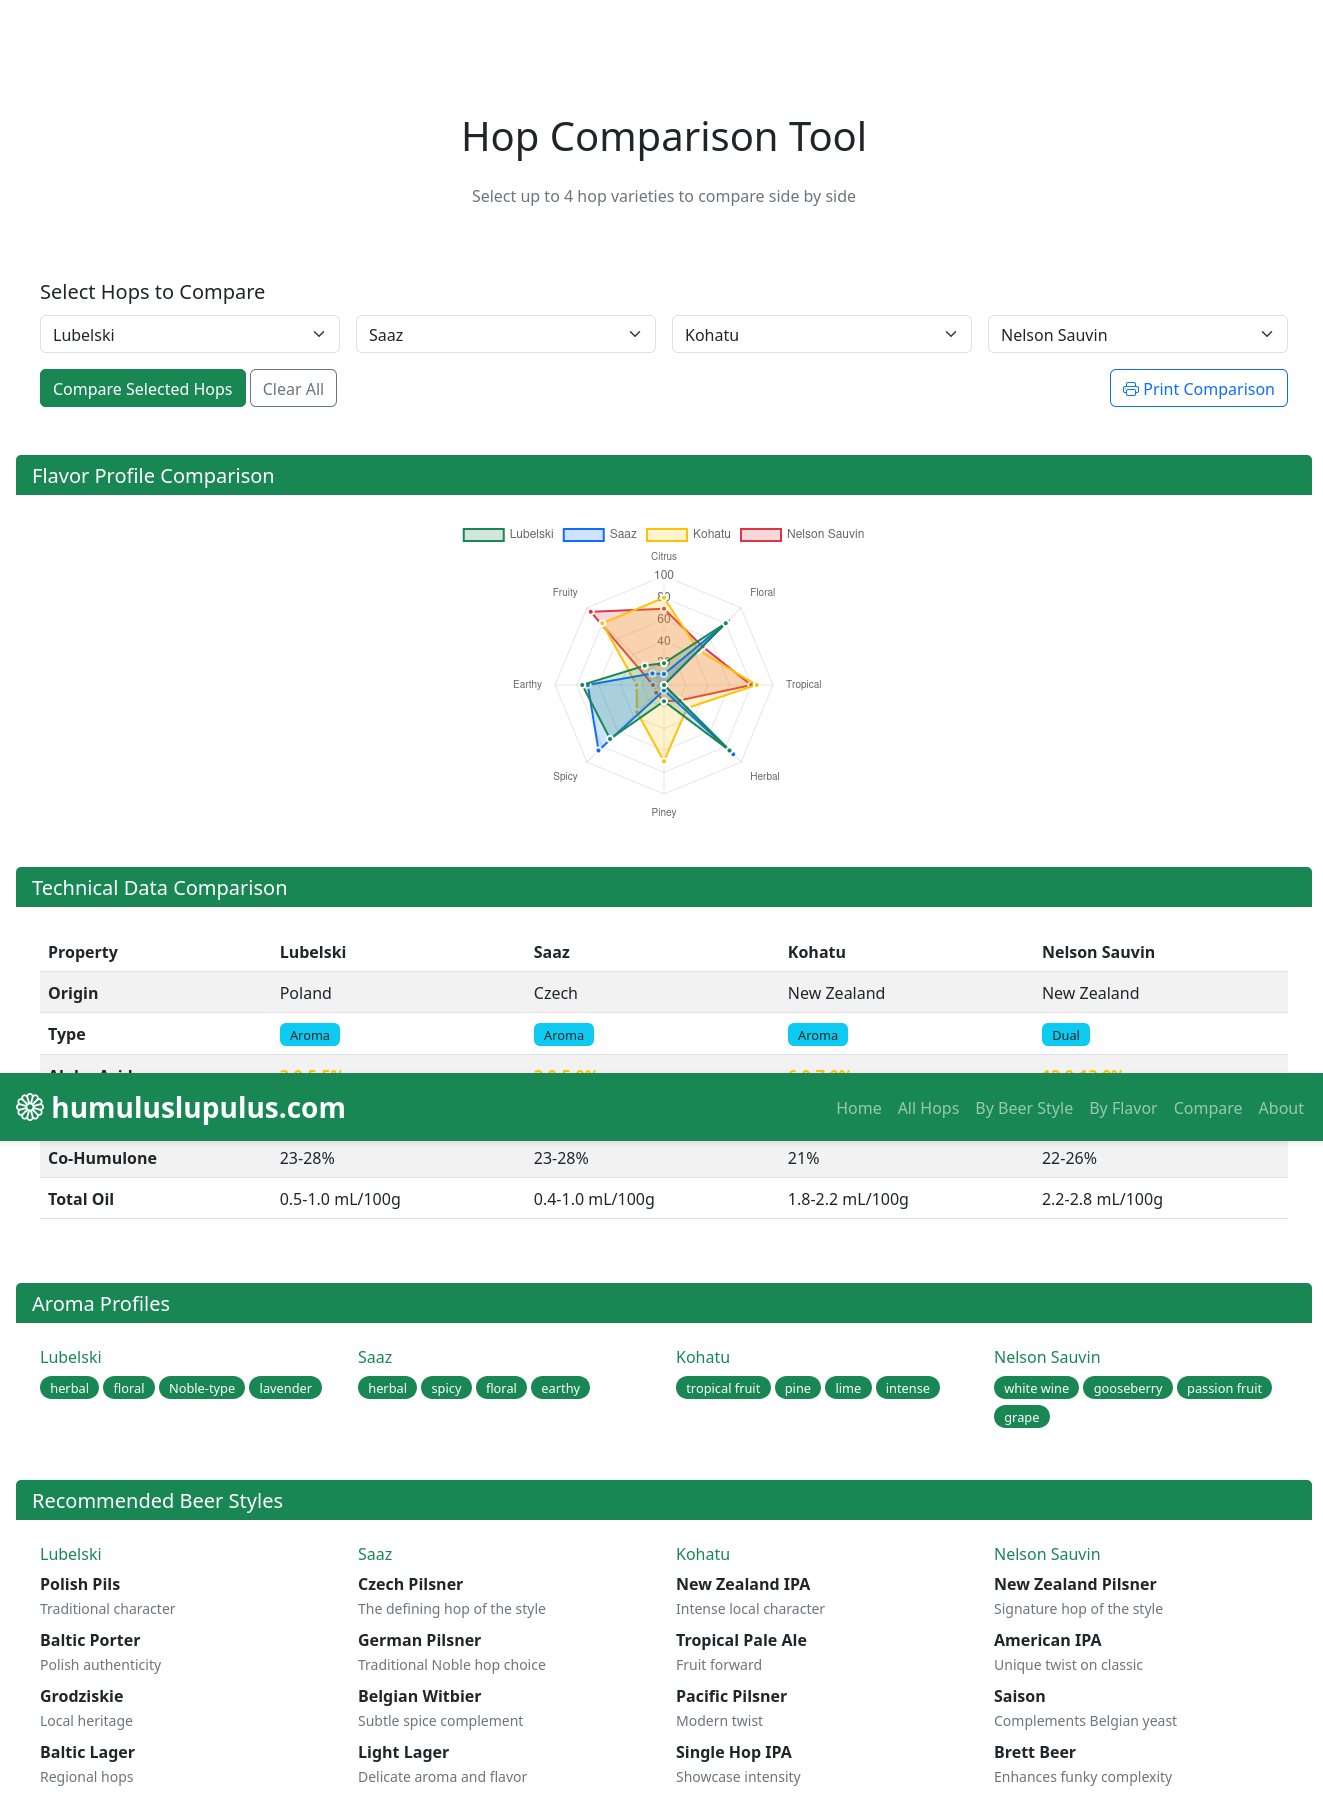This screenshot has width=1323, height=1809.
Task: Navigate to the By Flavor page
Action: [x=1123, y=1108]
